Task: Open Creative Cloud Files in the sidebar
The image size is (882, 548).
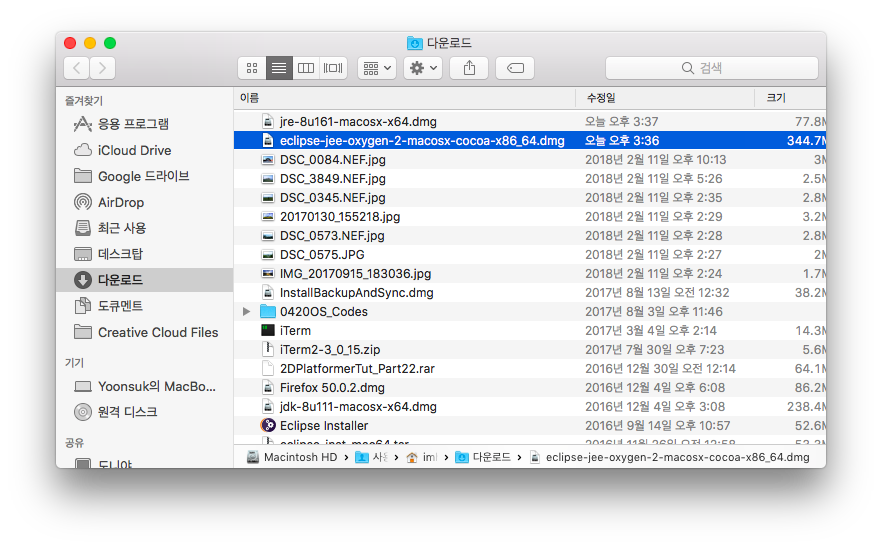Action: (145, 332)
